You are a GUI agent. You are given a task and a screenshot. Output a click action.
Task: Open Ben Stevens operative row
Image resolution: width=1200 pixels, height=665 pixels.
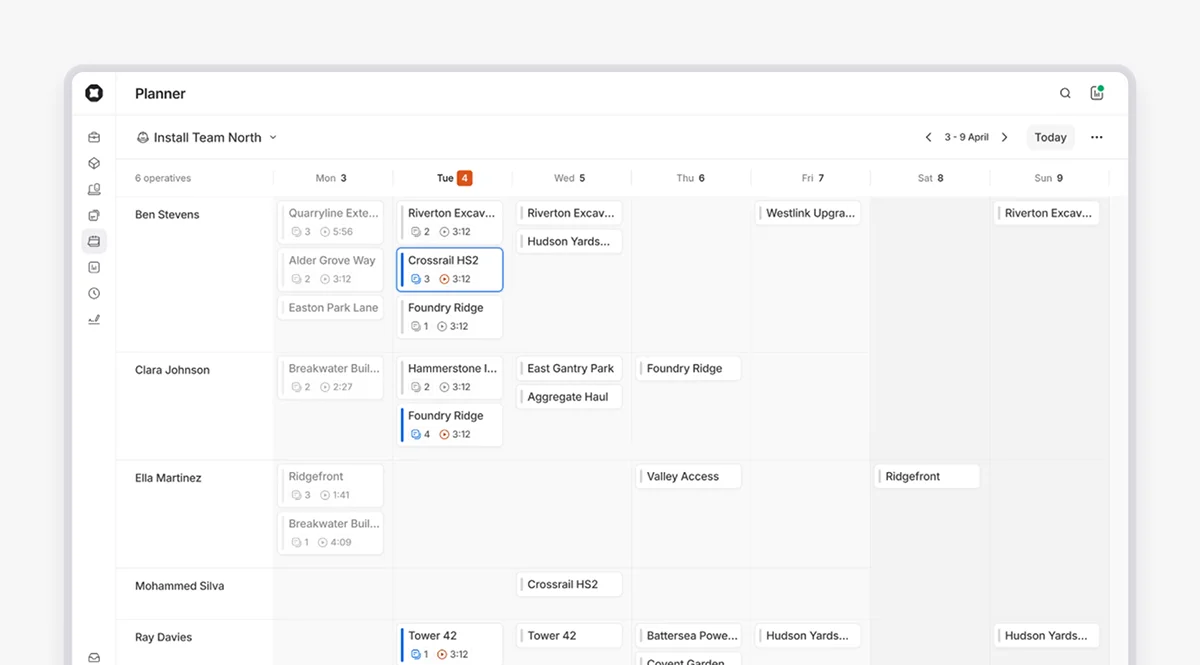pos(167,214)
